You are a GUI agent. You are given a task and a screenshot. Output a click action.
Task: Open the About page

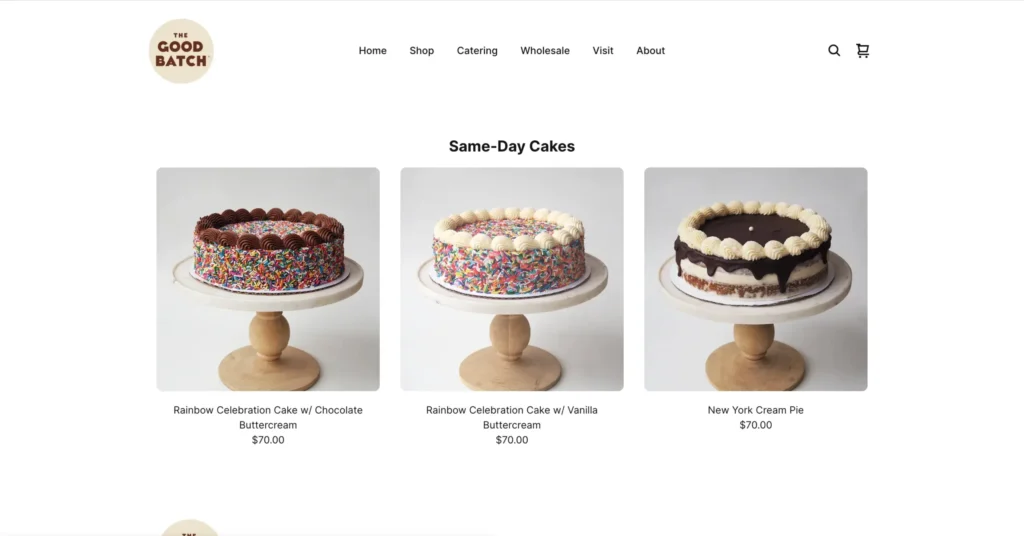click(650, 50)
